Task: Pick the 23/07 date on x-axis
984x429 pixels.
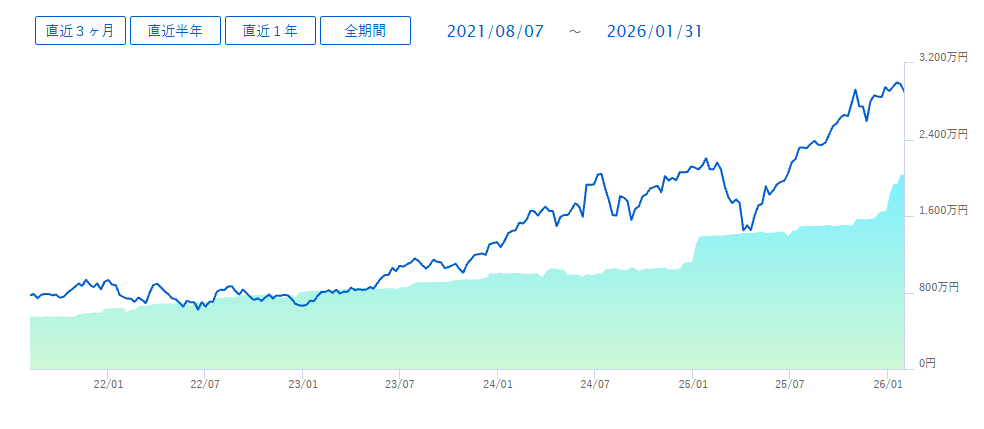Action: pos(399,383)
